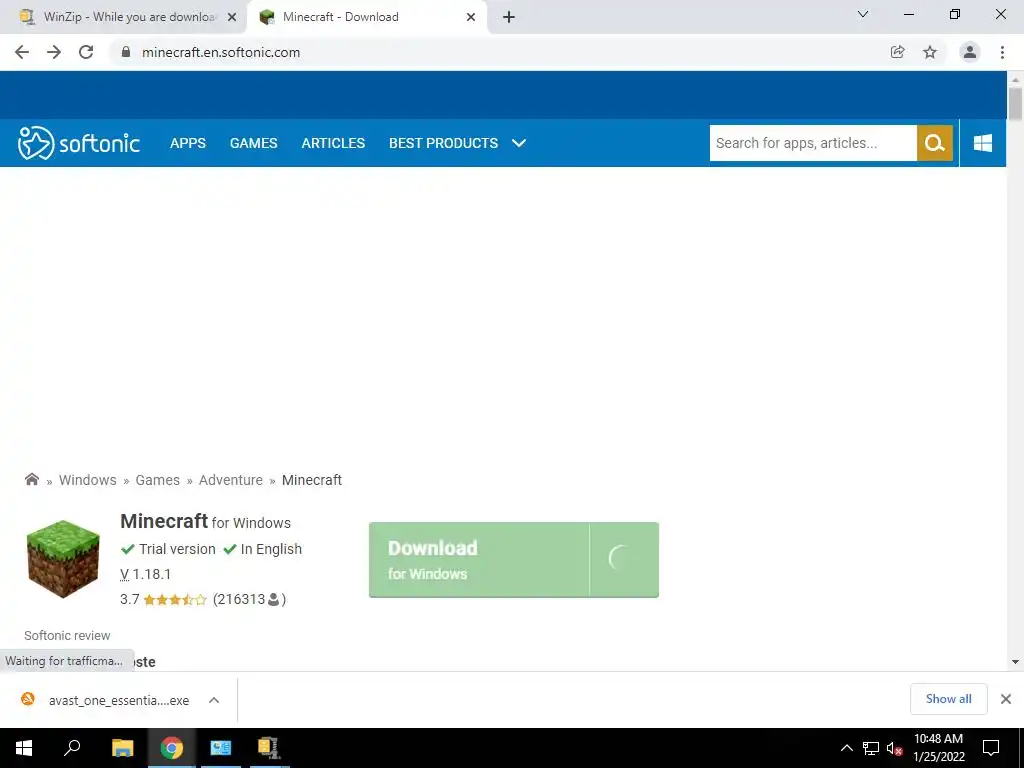Screen dimensions: 1024x768
Task: Expand the BEST PRODUCTS chevron
Action: click(519, 143)
